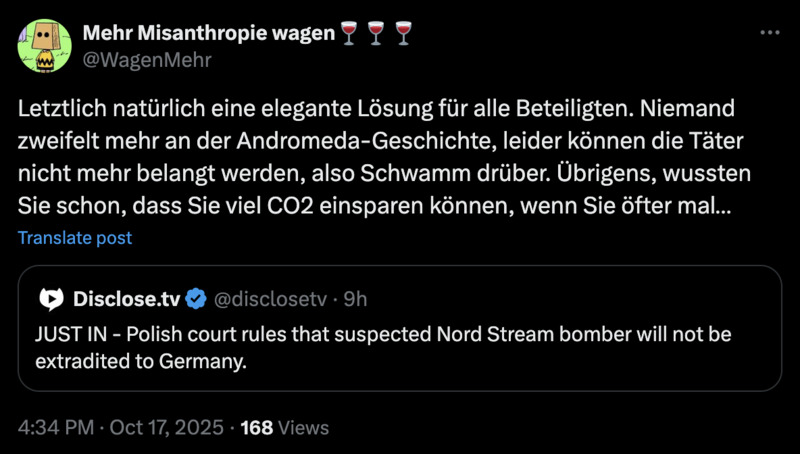The height and width of the screenshot is (454, 800).
Task: Open the Disclose.tv account name
Action: pos(128,298)
